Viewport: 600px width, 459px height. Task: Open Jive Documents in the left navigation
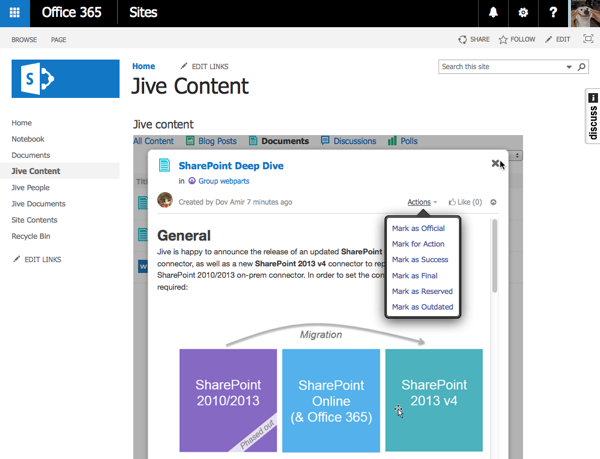tap(38, 204)
